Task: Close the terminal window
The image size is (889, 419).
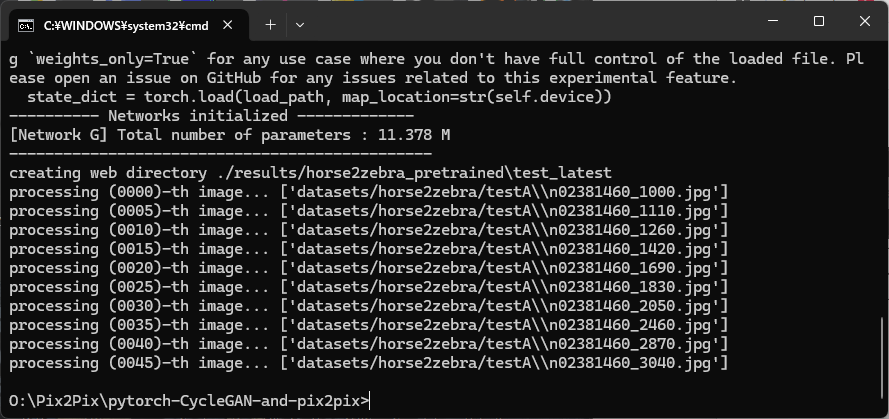Action: 865,21
